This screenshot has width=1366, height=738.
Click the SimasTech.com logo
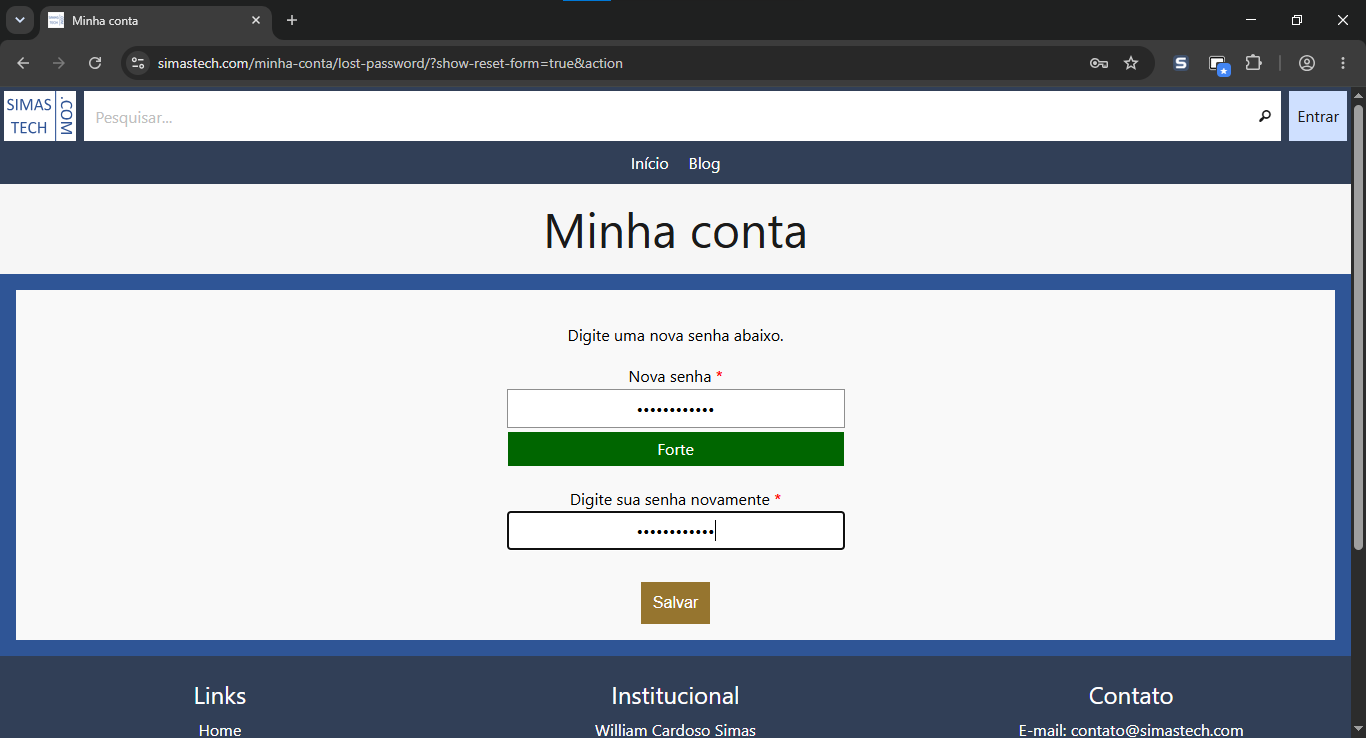[40, 116]
